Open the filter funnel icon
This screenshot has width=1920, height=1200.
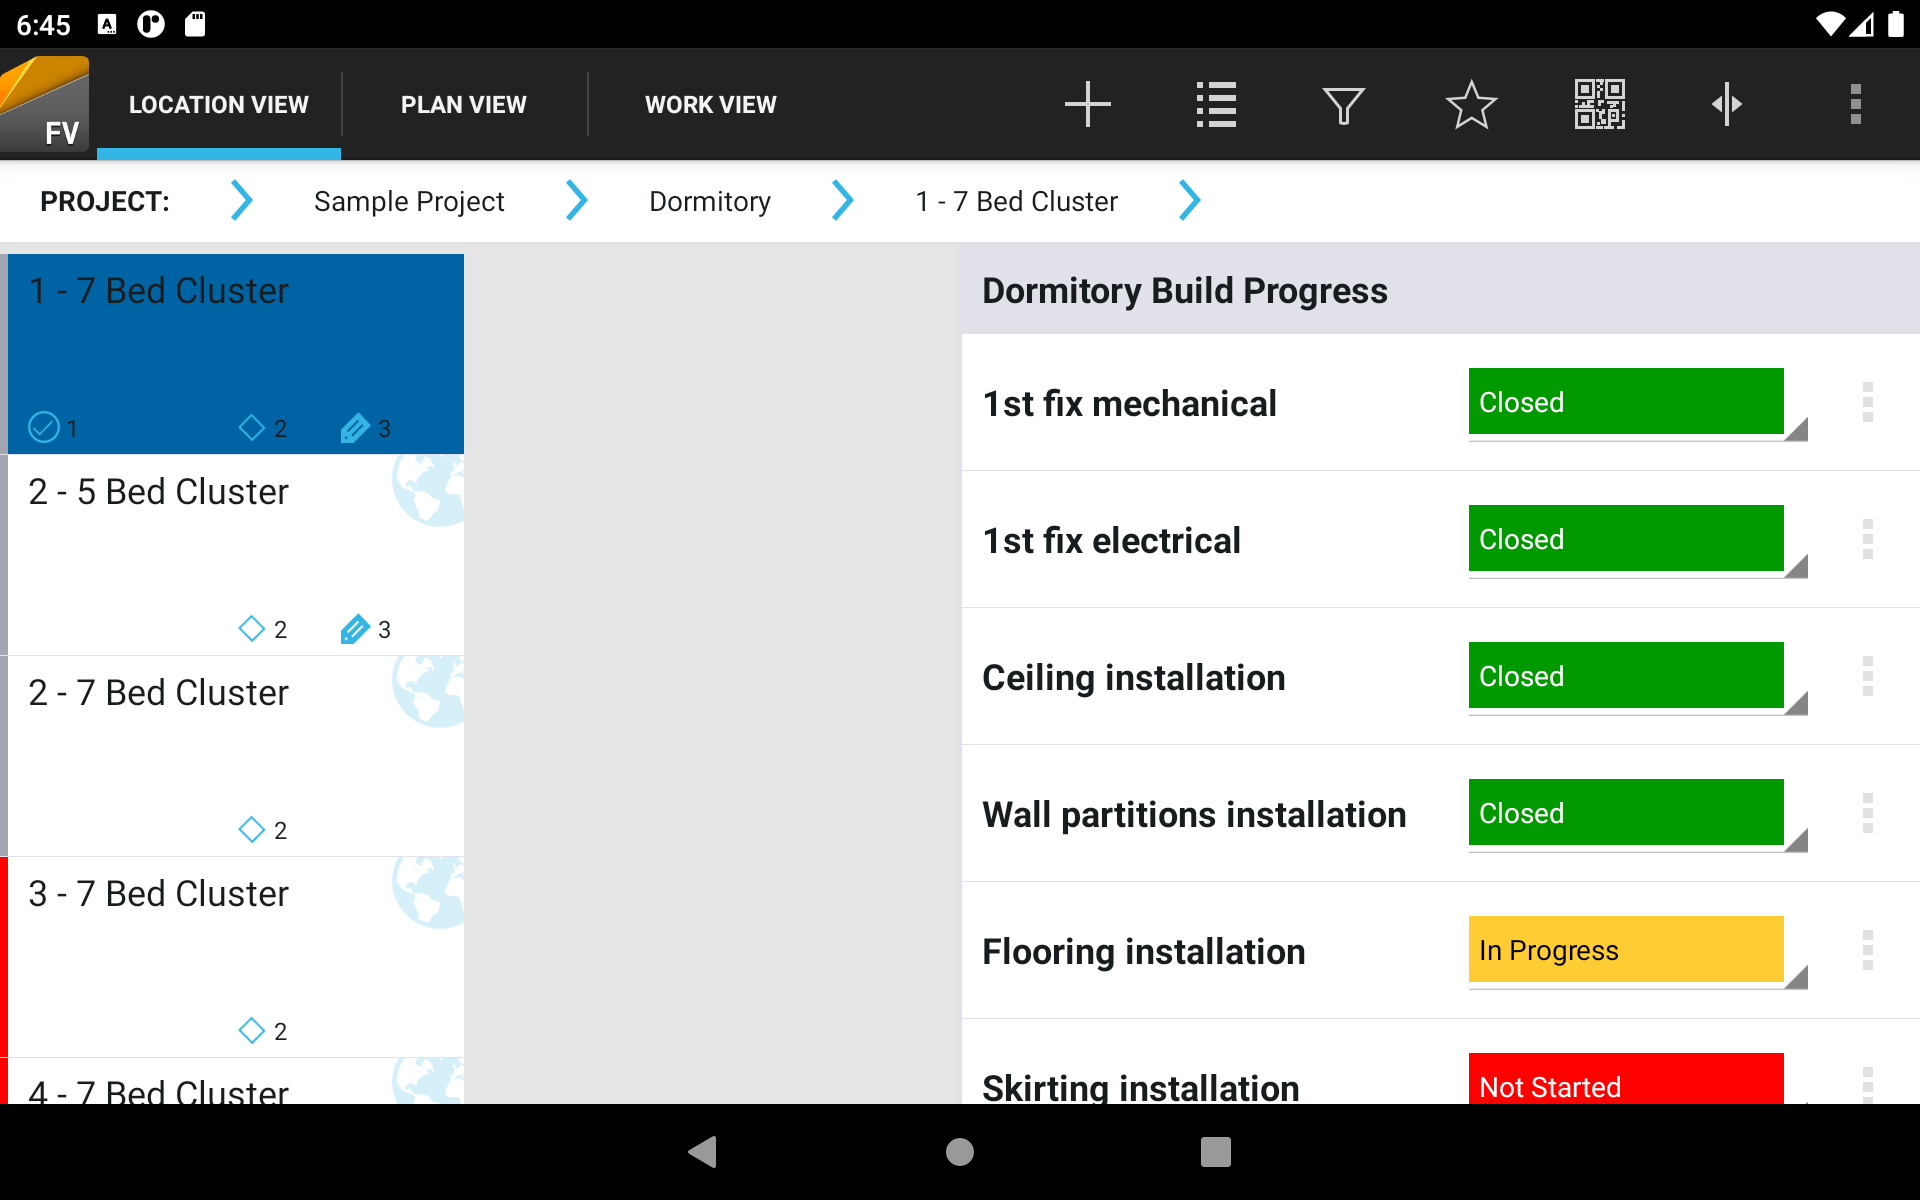[x=1343, y=105]
